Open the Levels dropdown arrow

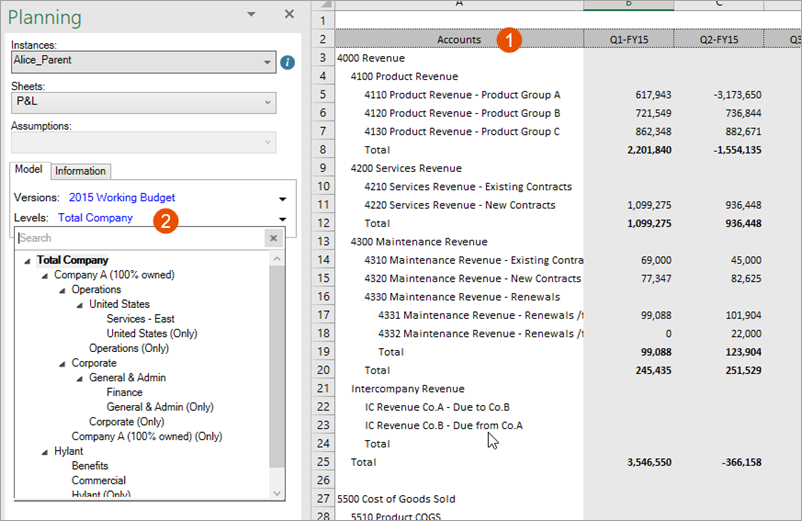(x=282, y=219)
